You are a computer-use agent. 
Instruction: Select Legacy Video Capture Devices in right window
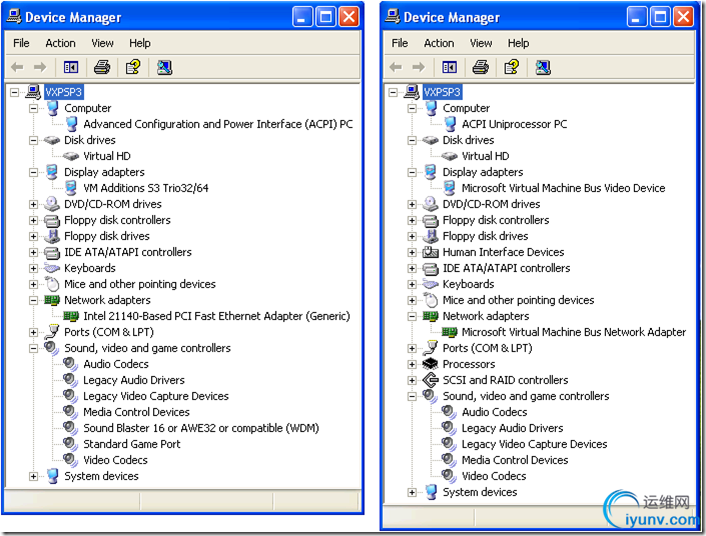tap(534, 444)
